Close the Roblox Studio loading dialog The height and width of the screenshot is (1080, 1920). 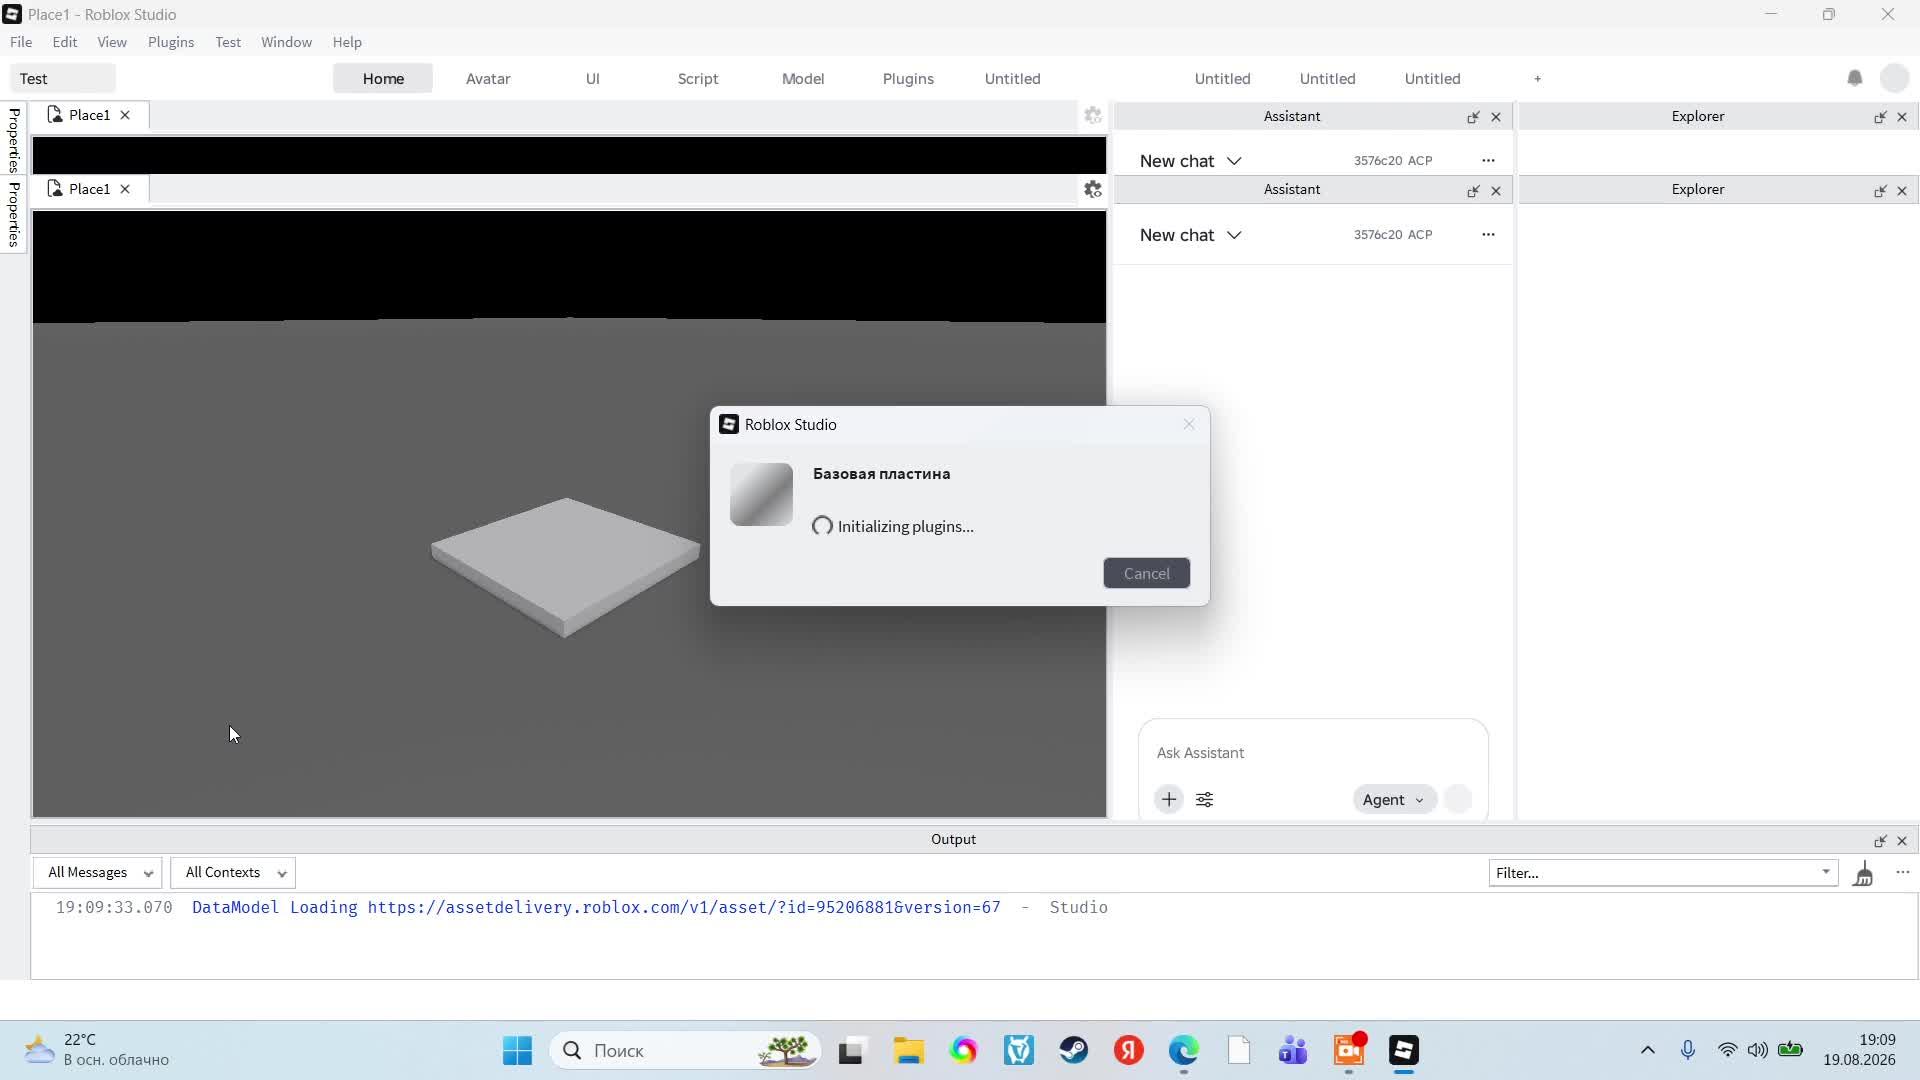(x=1189, y=425)
